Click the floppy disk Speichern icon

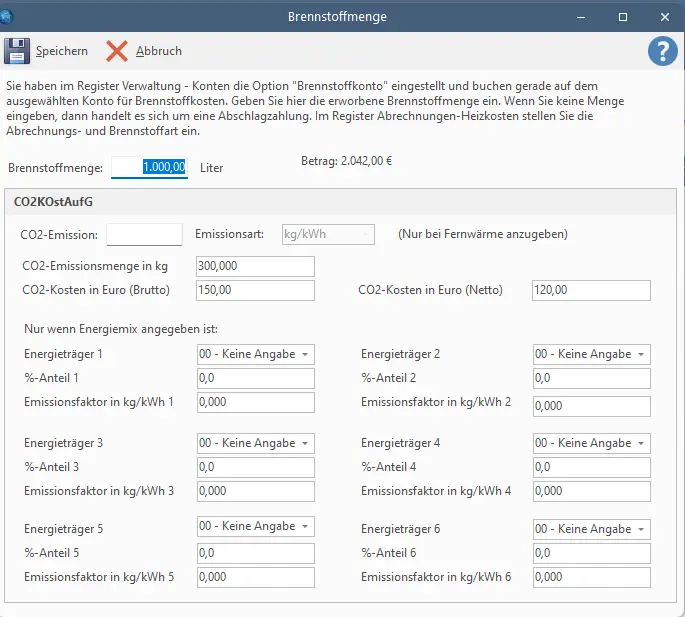coord(17,51)
